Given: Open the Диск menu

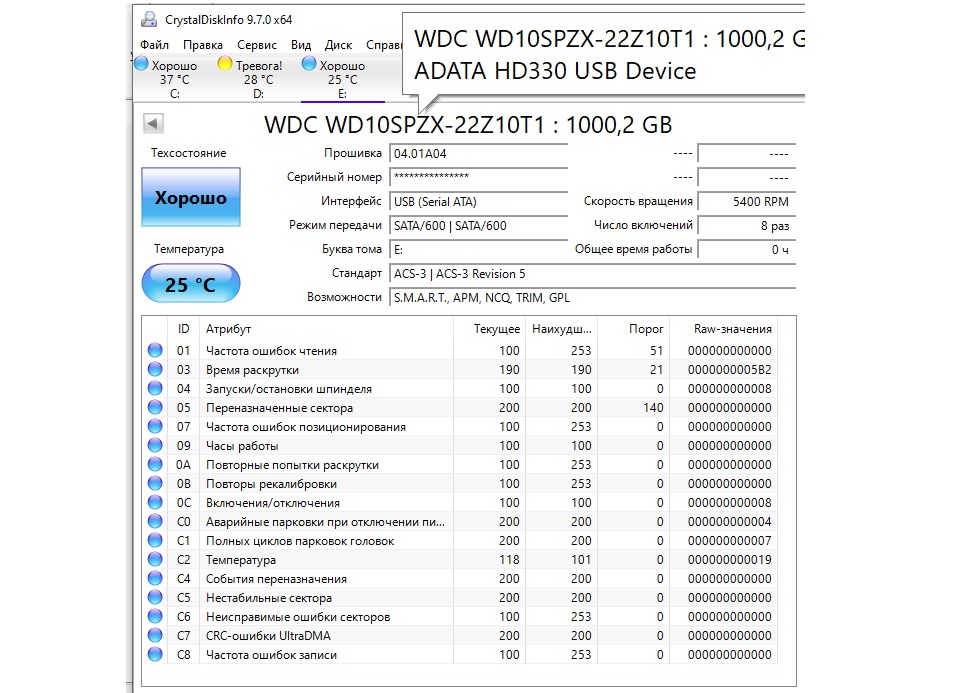Looking at the screenshot, I should tap(338, 45).
